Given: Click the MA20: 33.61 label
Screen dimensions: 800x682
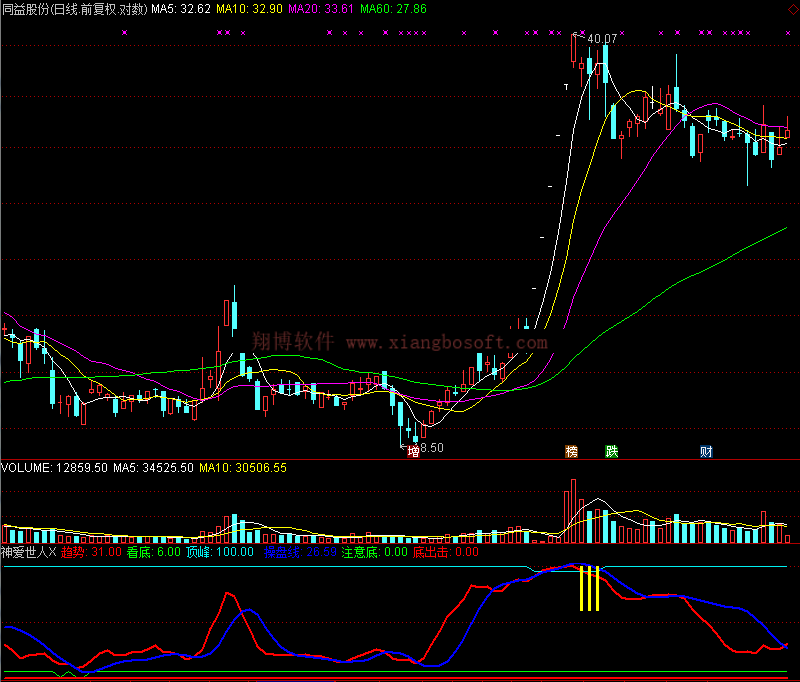Looking at the screenshot, I should point(320,9).
